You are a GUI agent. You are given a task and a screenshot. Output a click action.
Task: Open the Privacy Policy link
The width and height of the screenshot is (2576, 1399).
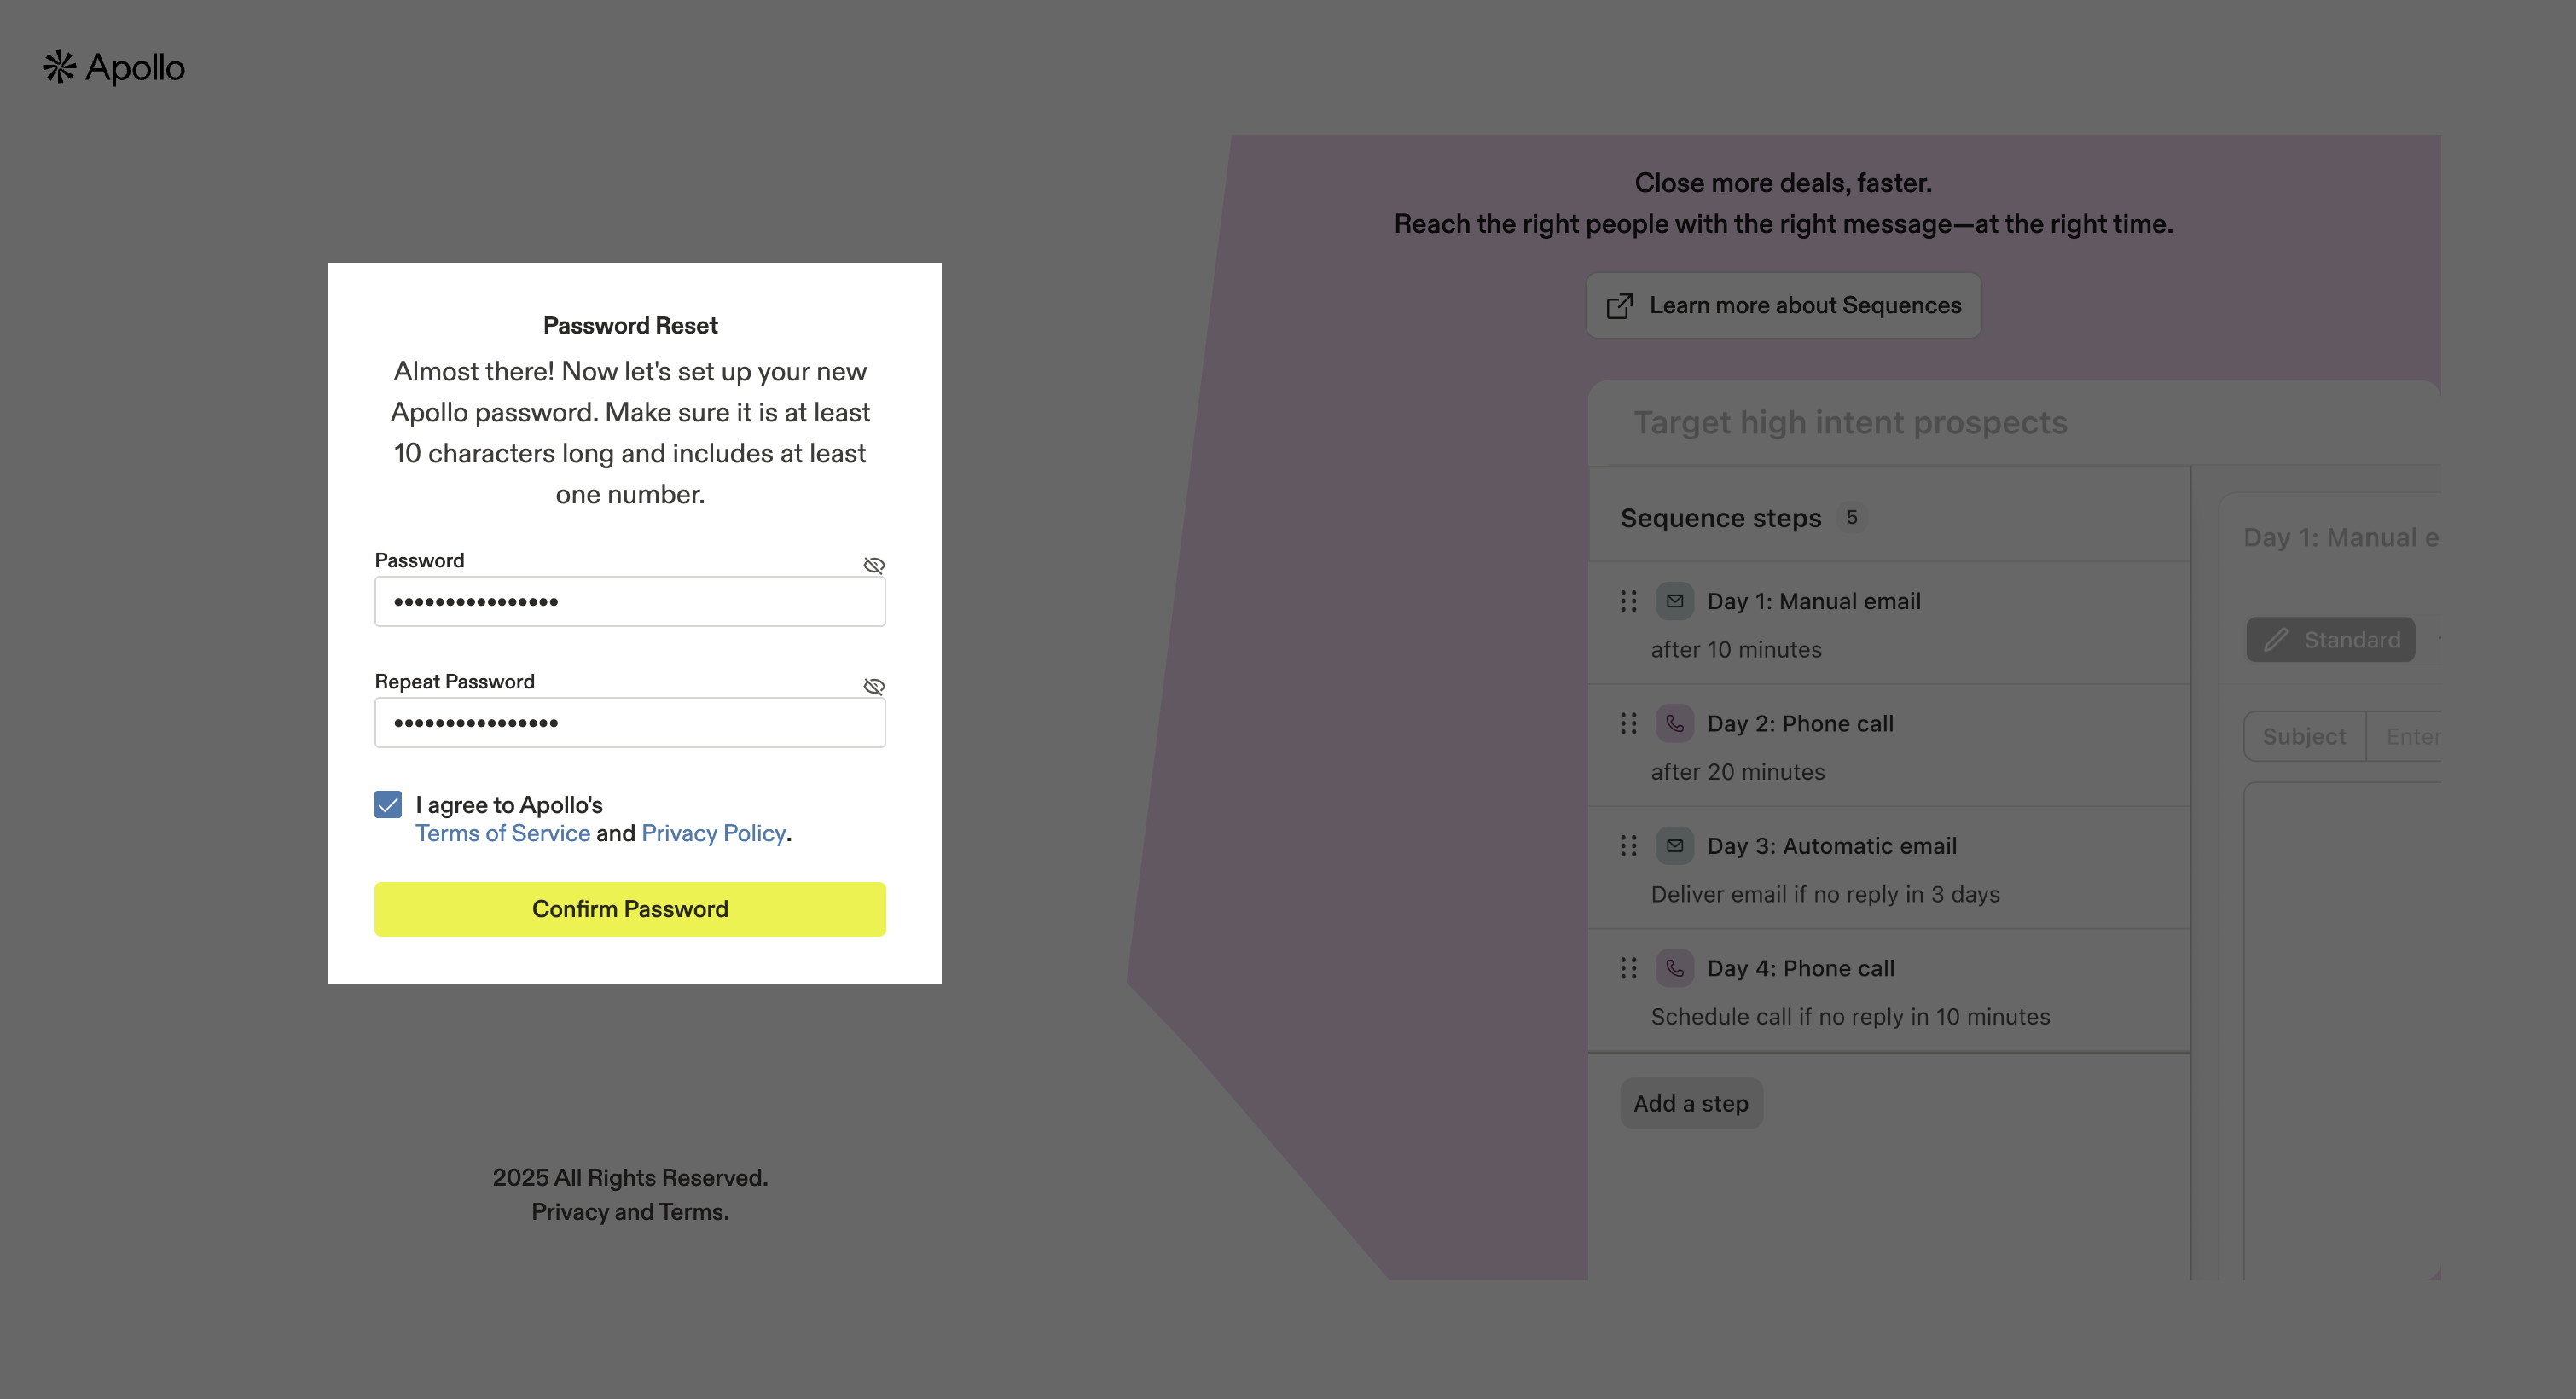[713, 833]
